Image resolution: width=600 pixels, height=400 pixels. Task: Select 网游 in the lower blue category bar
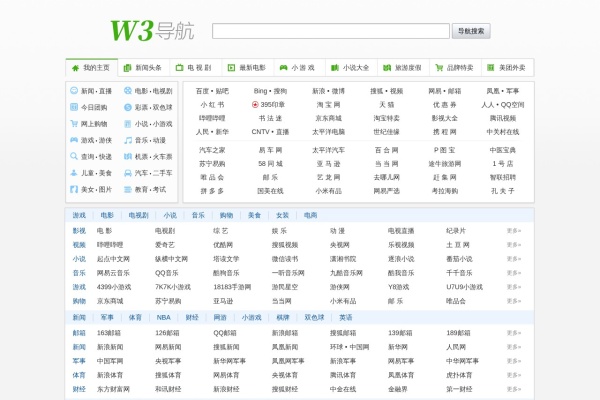[x=220, y=317]
